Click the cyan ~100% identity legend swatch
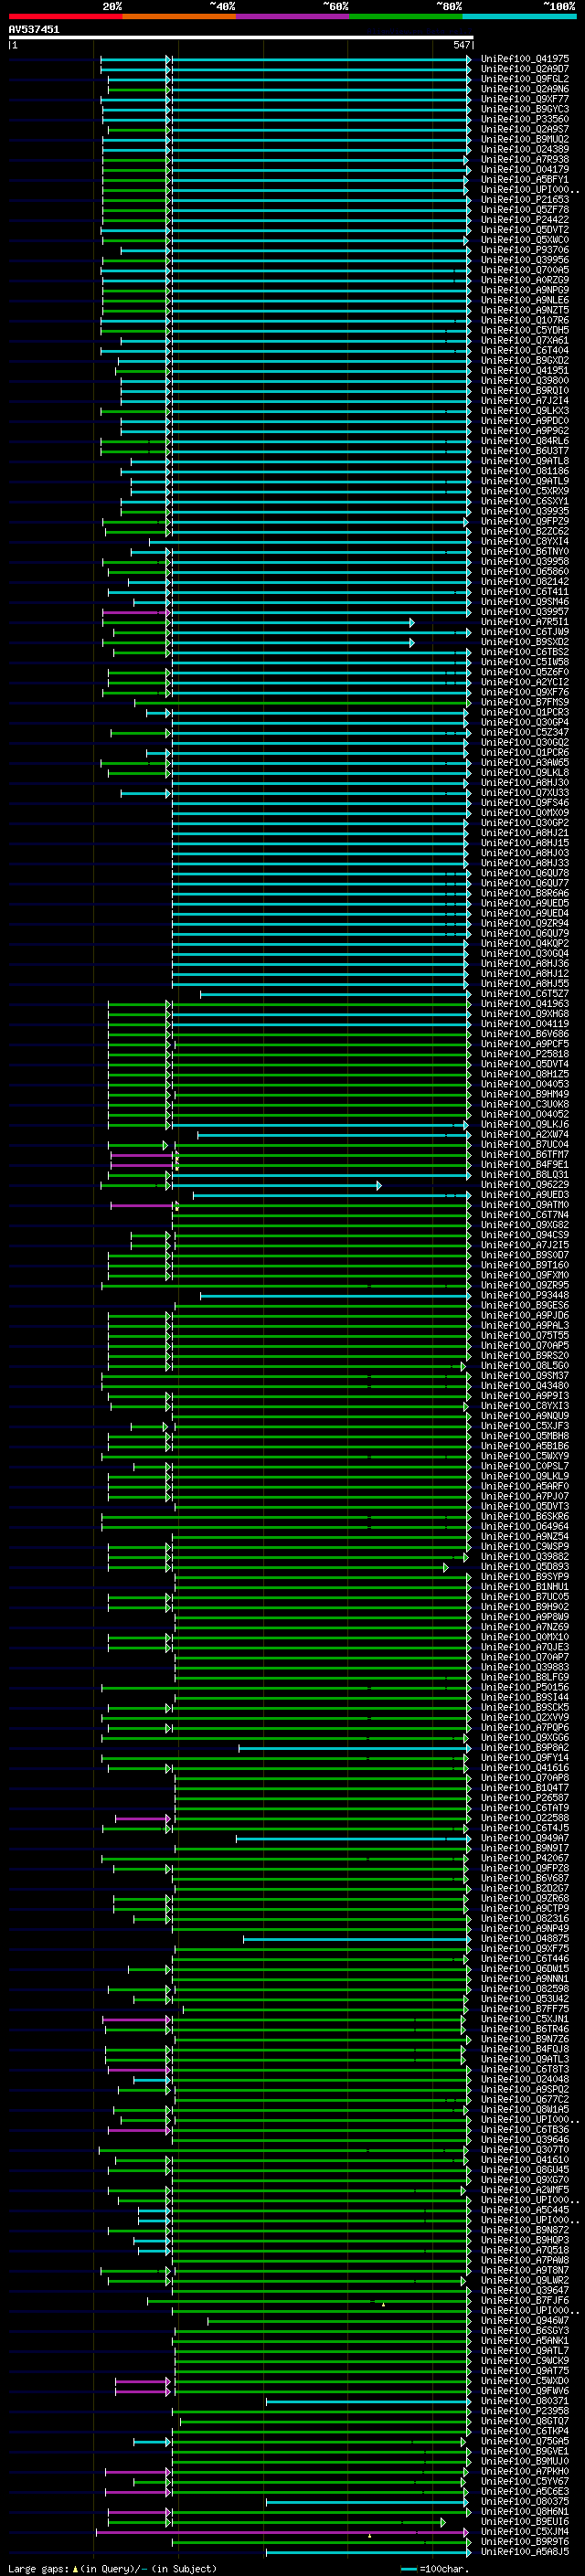585x2576 pixels. click(519, 16)
